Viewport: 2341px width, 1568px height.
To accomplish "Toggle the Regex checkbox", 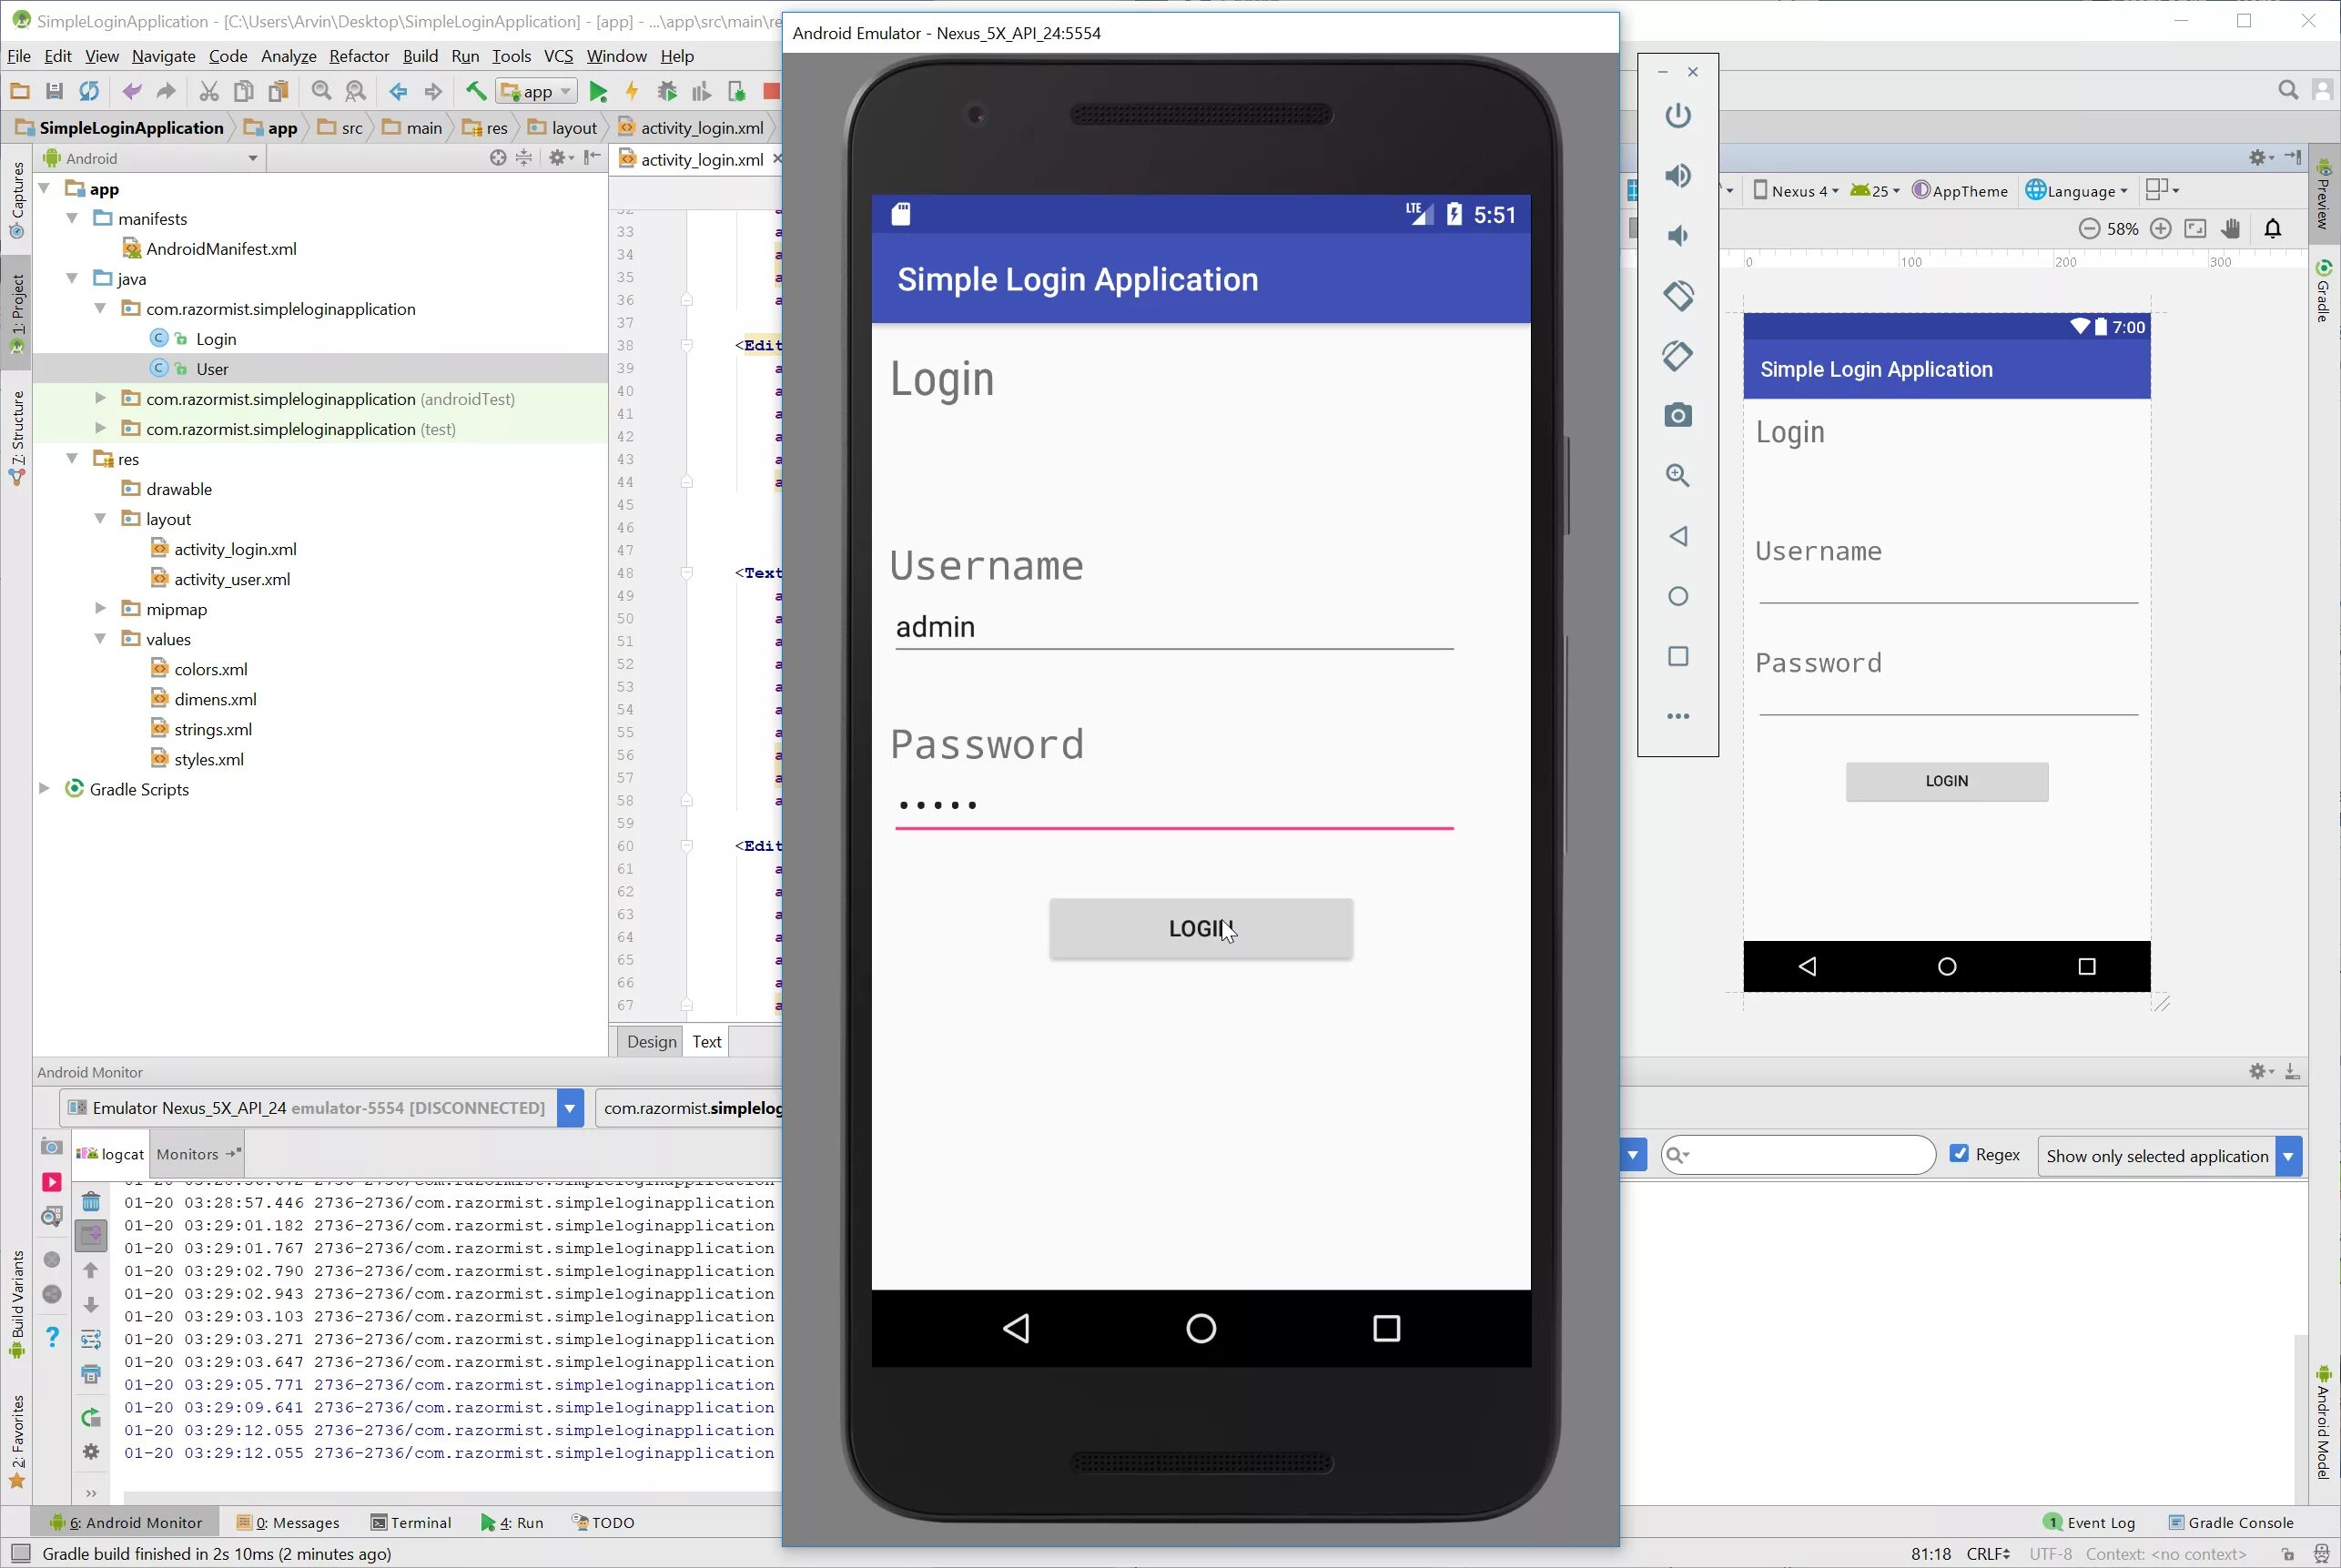I will tap(1959, 1154).
